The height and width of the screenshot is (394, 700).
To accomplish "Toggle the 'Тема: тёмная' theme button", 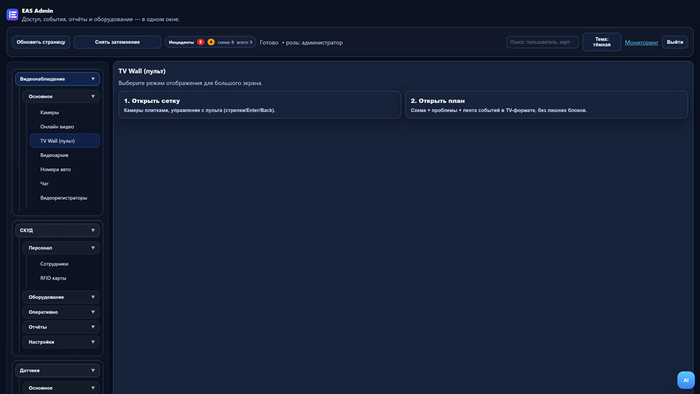I will click(601, 42).
